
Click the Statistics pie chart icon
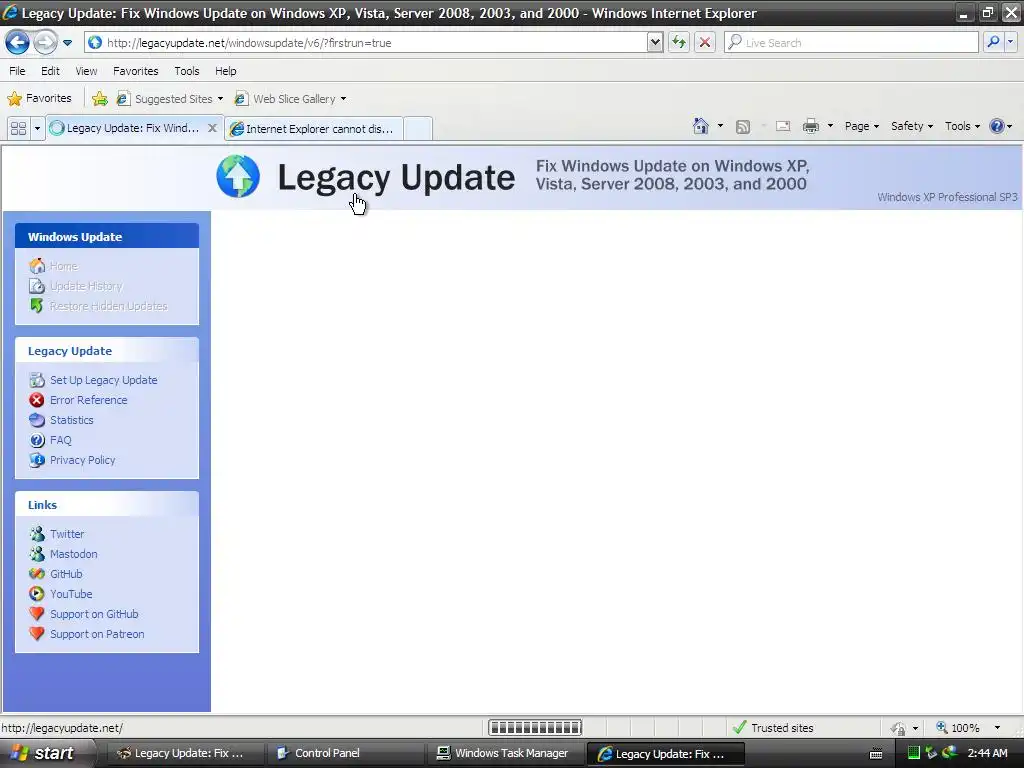pos(37,420)
